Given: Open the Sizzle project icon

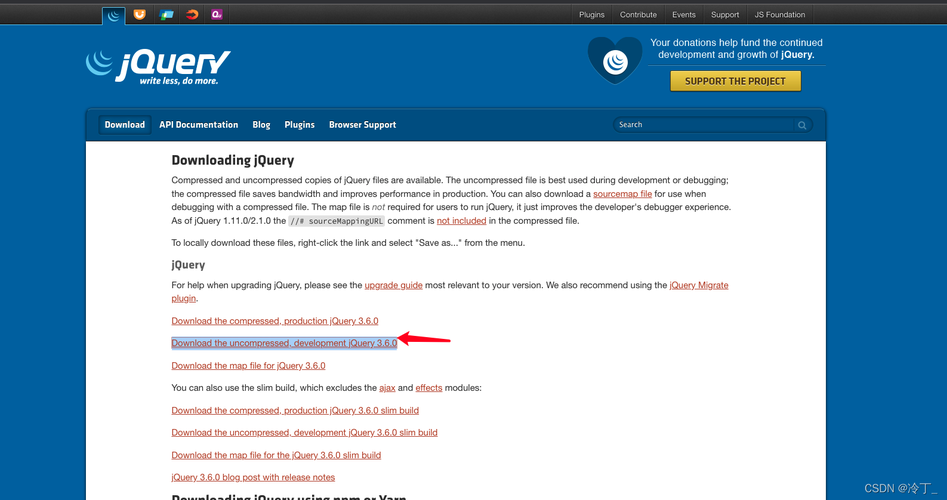Looking at the screenshot, I should click(x=192, y=14).
